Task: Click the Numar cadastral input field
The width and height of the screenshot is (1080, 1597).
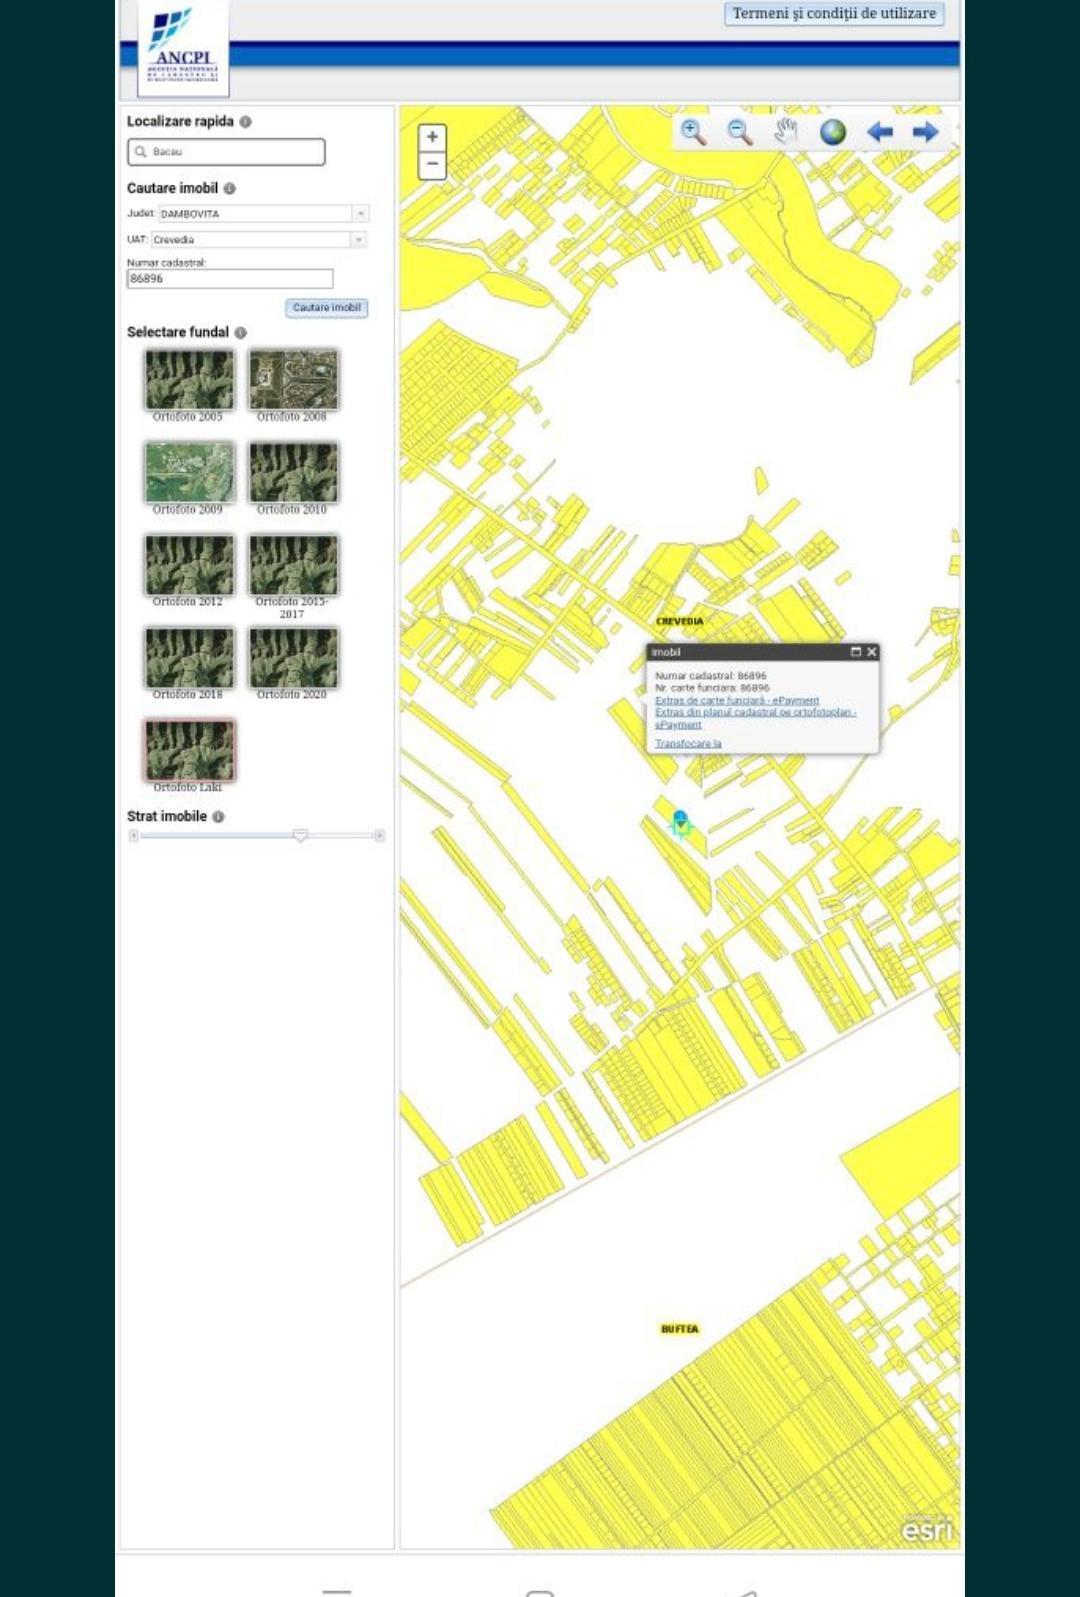Action: click(230, 279)
